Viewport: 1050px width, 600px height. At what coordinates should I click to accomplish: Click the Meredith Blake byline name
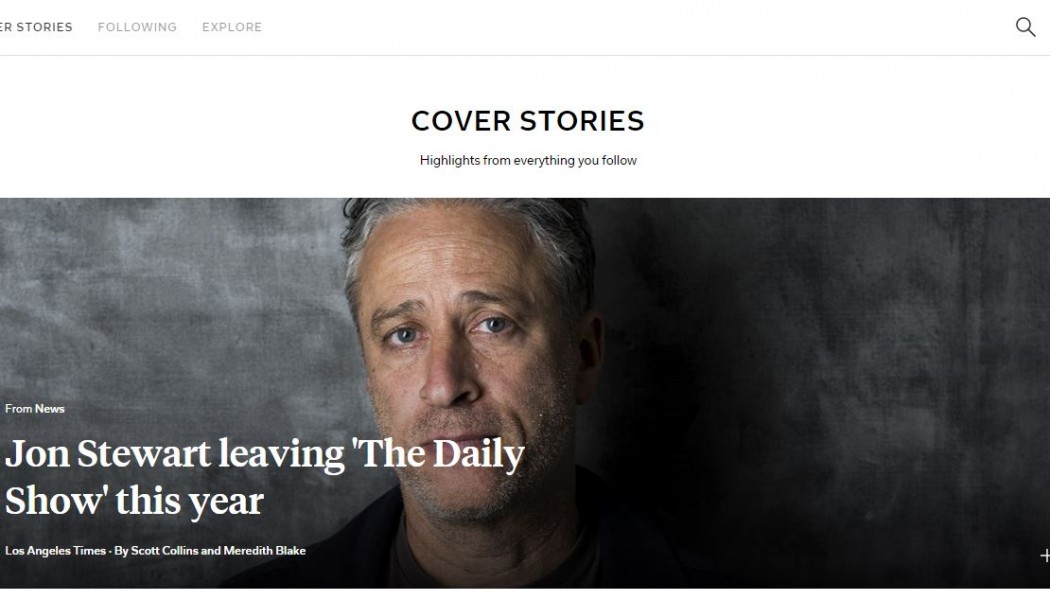tap(265, 550)
